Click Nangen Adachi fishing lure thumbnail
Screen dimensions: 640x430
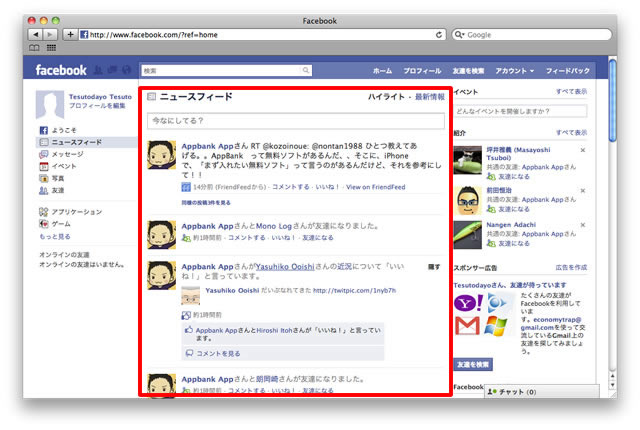tap(467, 235)
